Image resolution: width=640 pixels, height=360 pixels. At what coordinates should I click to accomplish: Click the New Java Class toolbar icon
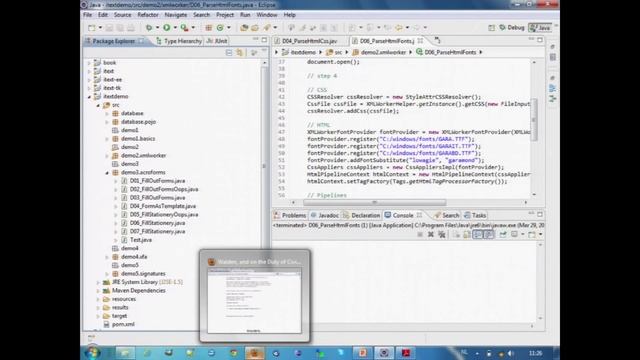point(220,28)
